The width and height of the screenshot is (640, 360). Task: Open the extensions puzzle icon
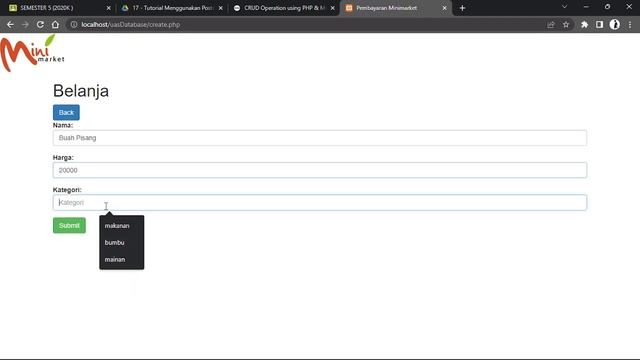584,24
